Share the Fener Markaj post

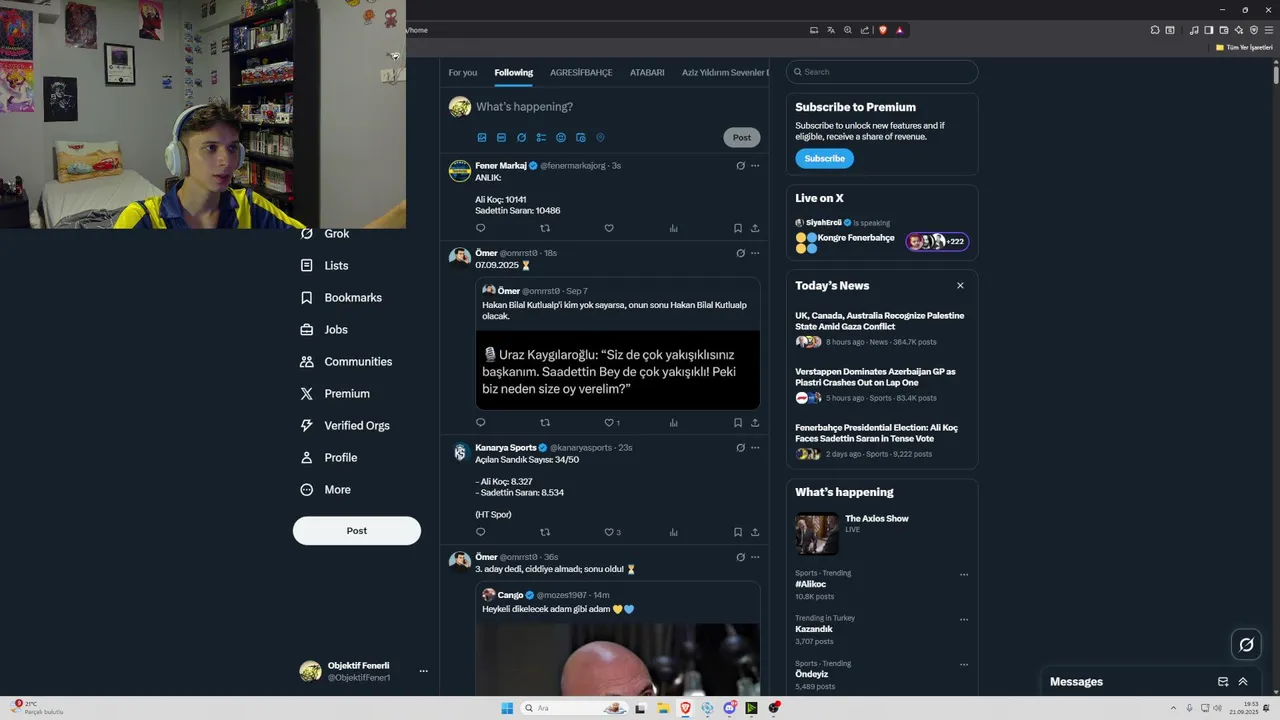(x=755, y=228)
